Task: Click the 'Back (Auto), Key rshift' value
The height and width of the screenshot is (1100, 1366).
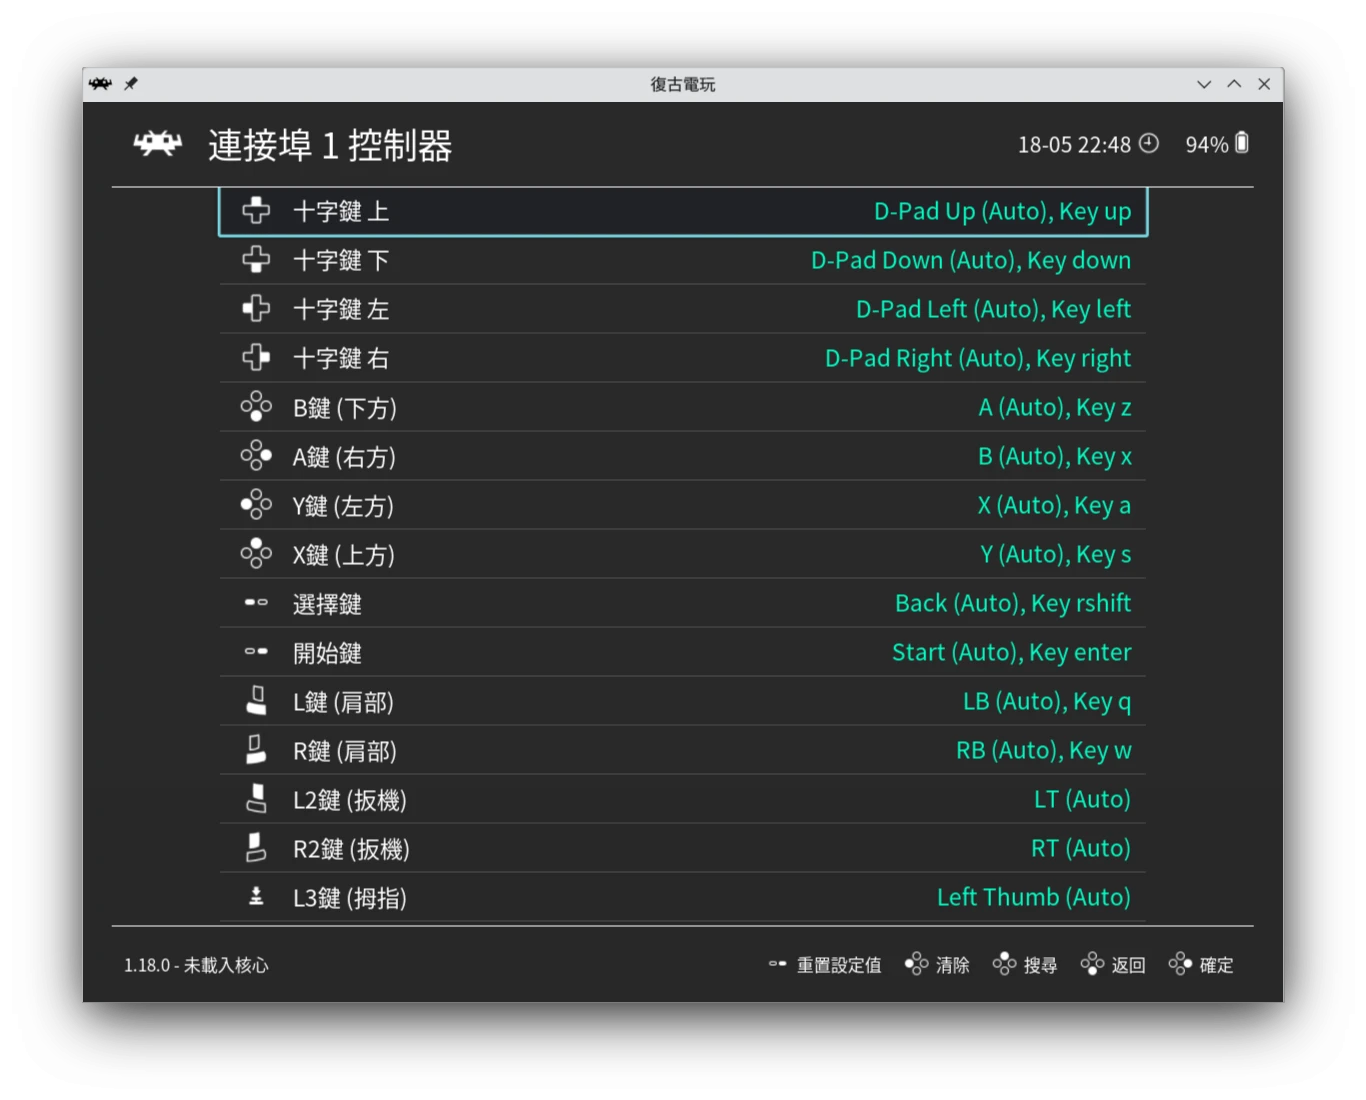Action: click(1012, 603)
